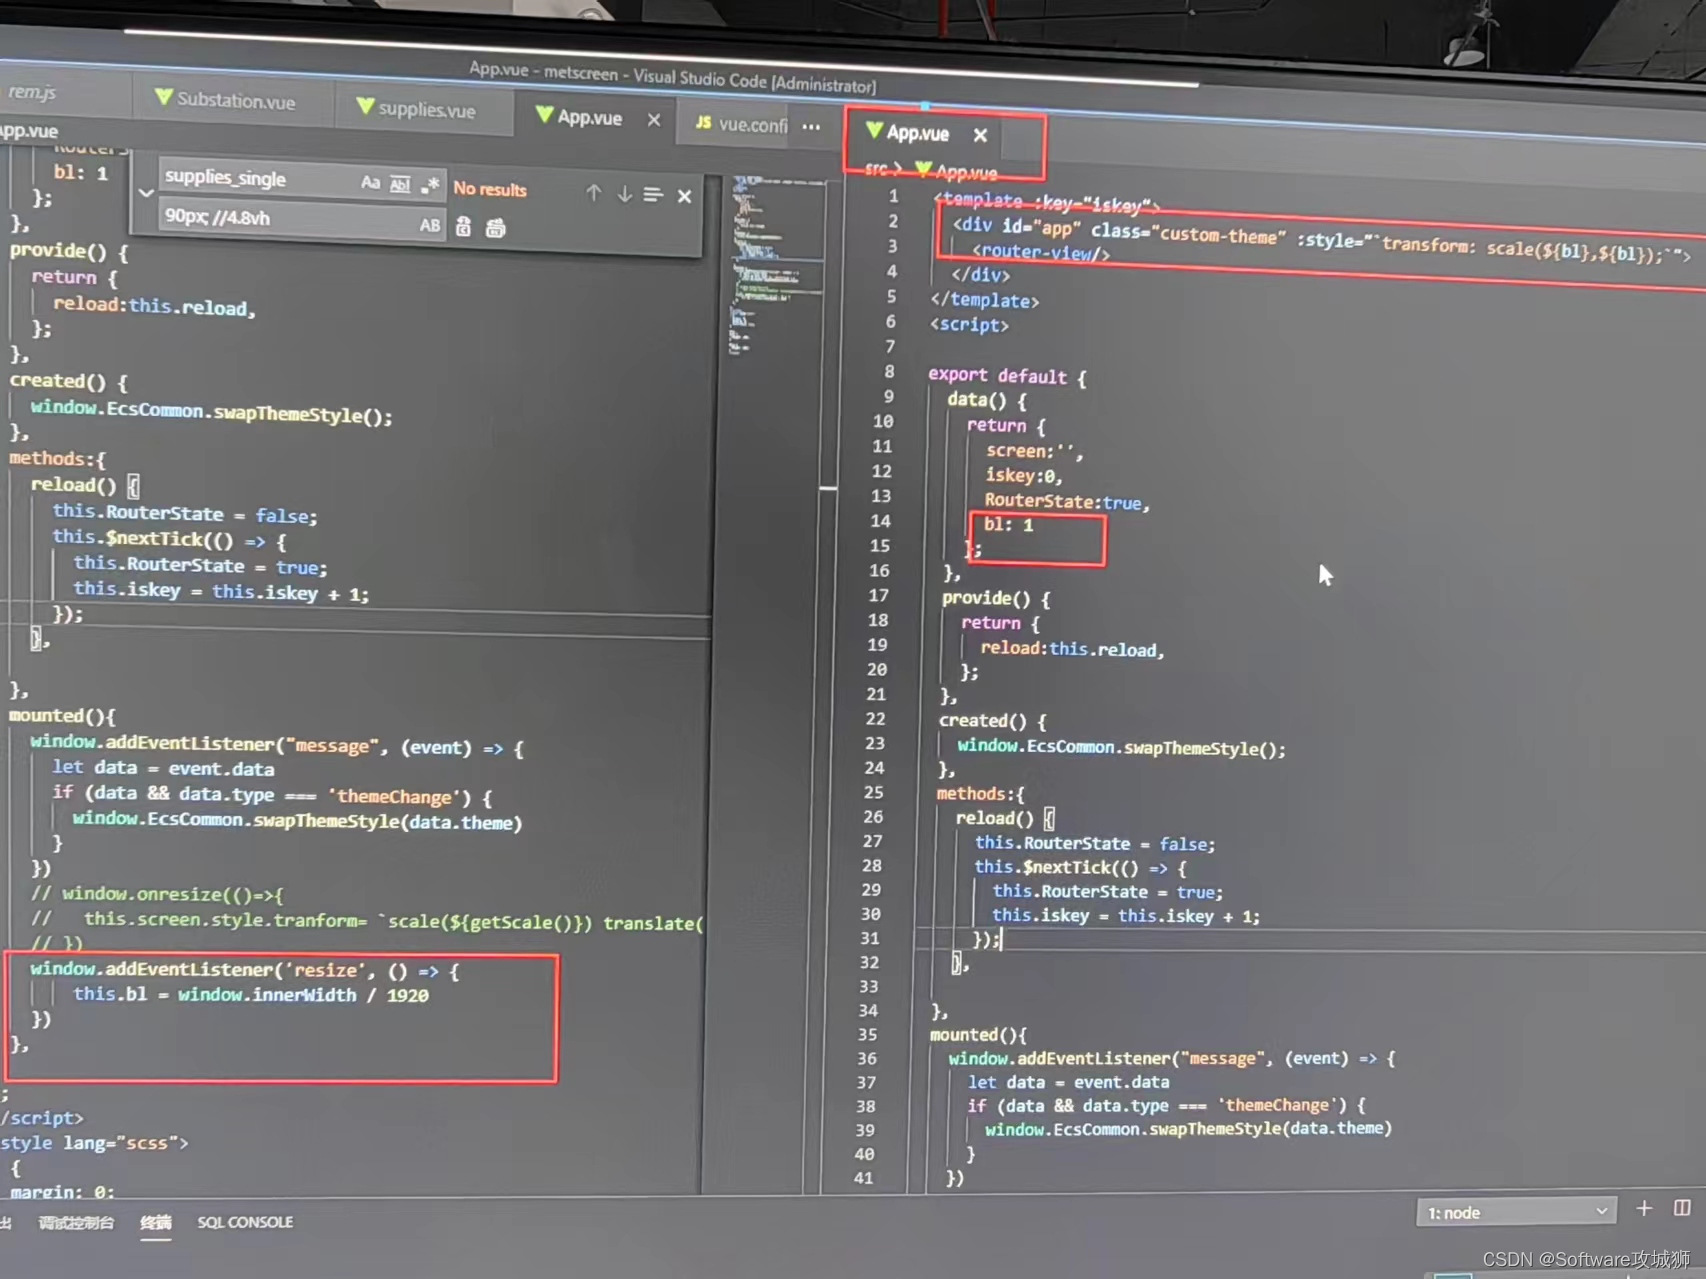Click 'methods:{' in left editor
Screen dimensions: 1706x1279
coord(57,458)
